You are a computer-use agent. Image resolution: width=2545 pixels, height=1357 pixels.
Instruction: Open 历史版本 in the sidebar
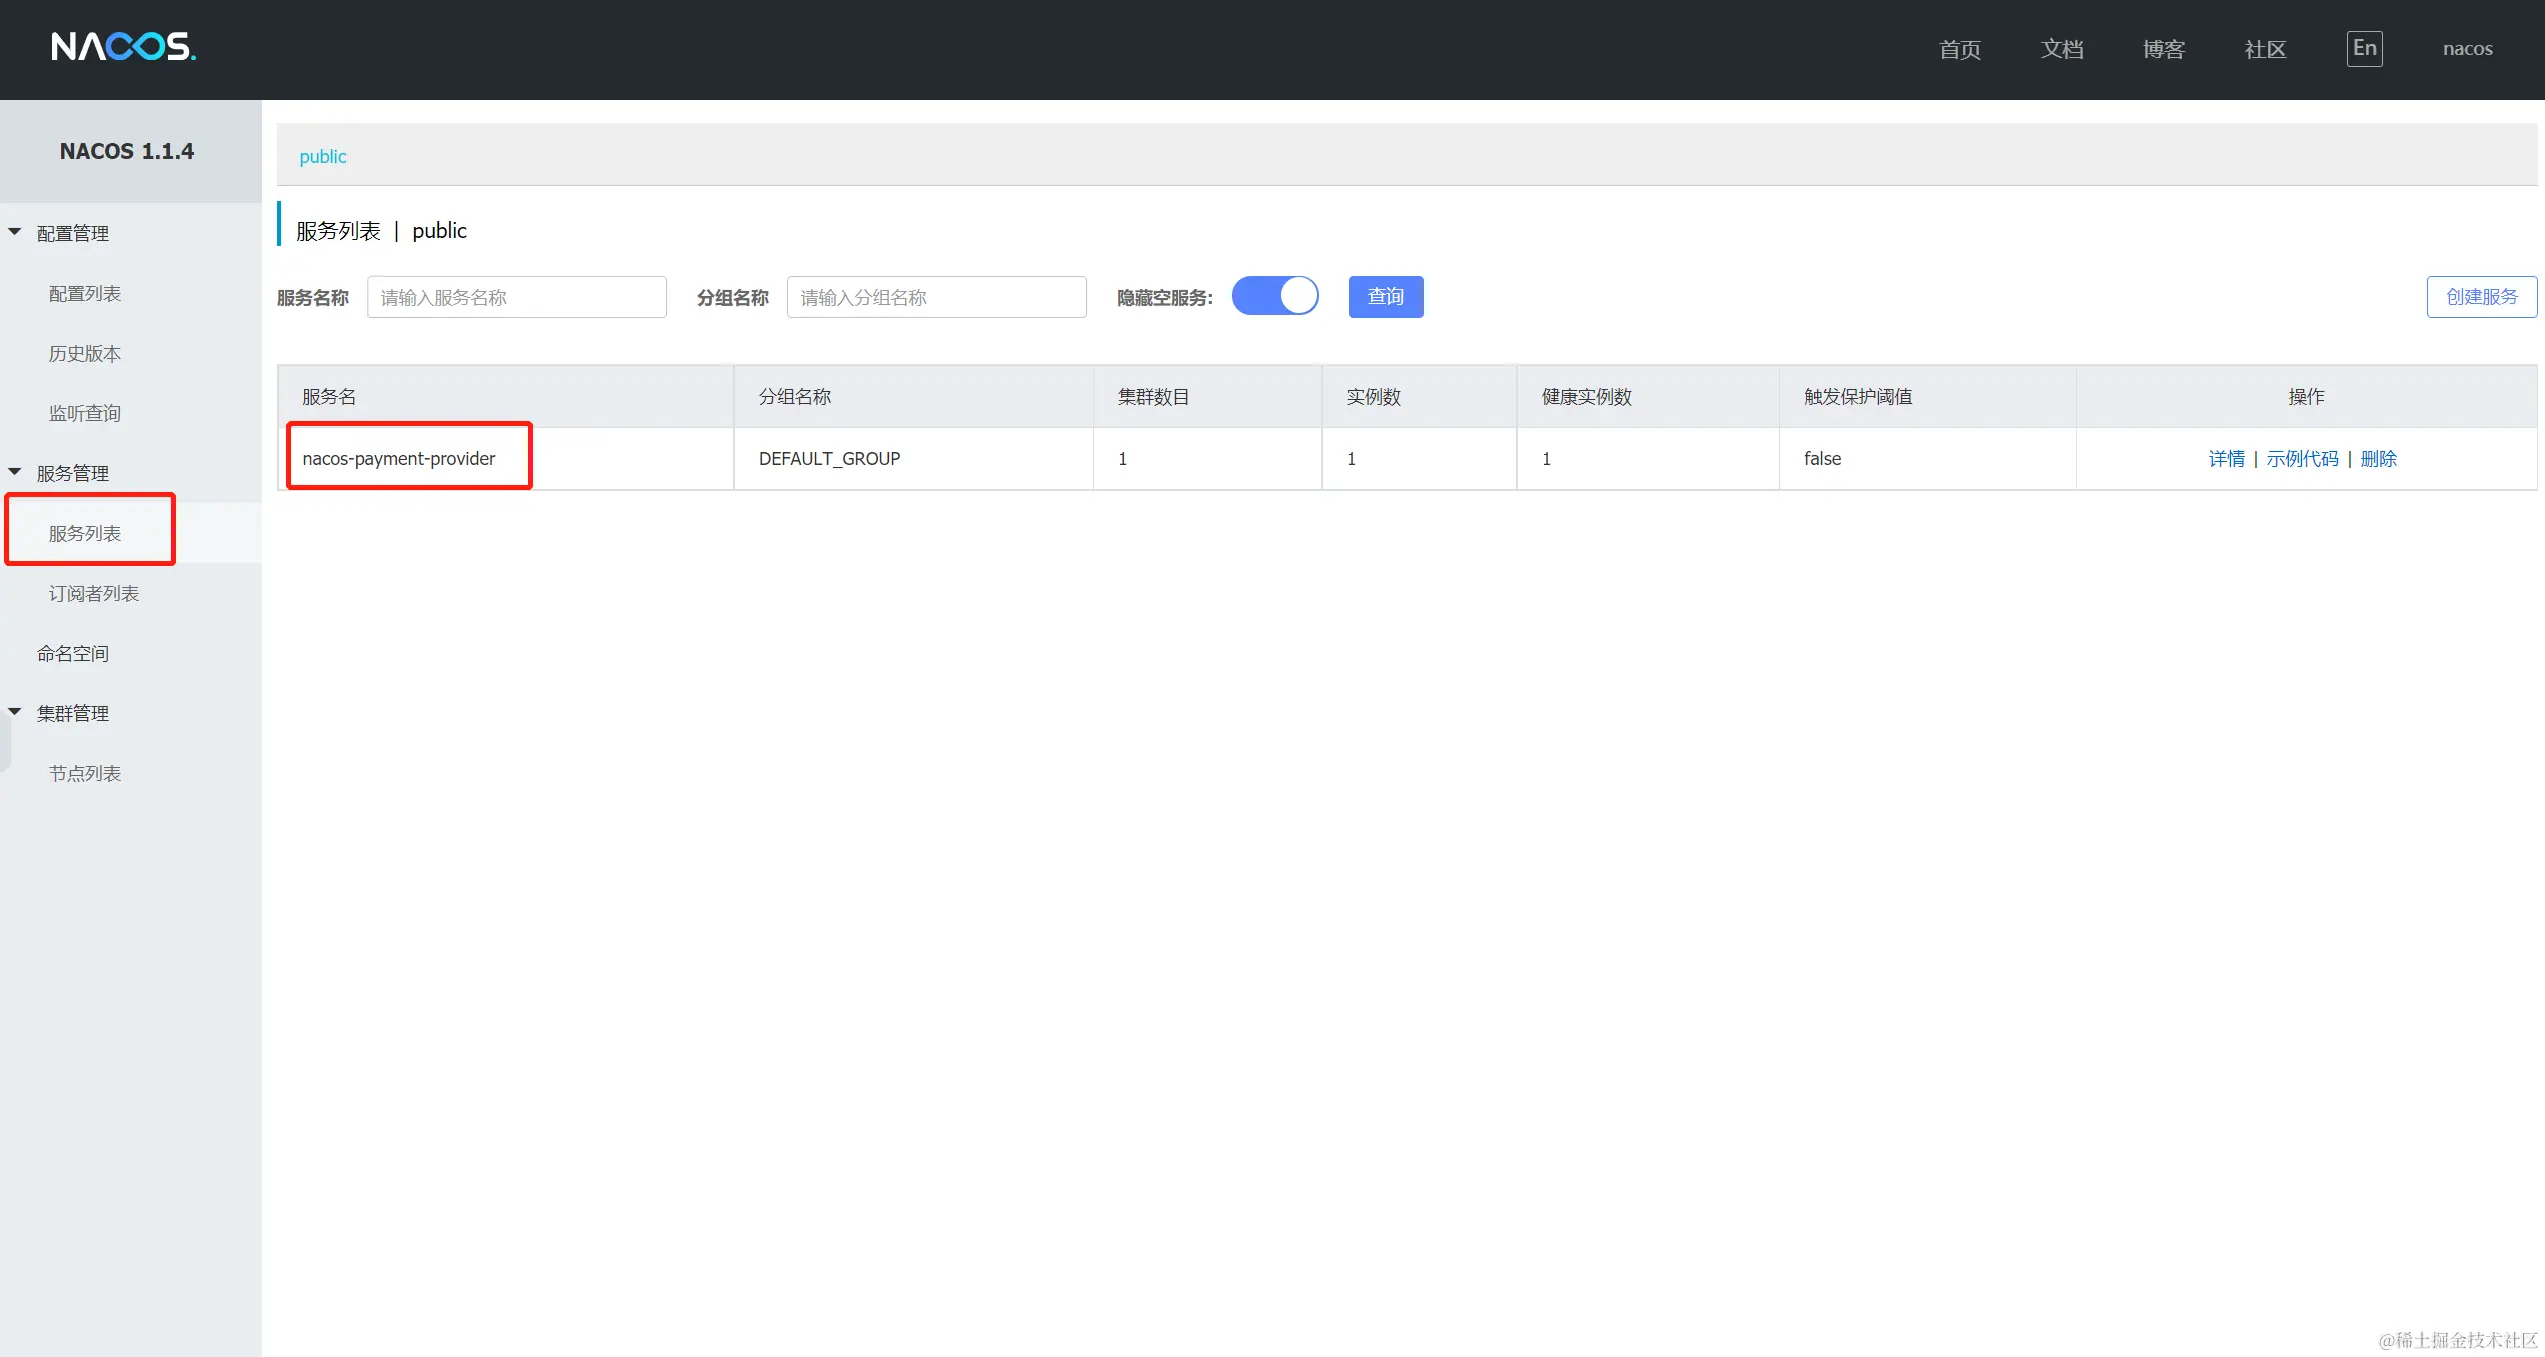pyautogui.click(x=85, y=353)
